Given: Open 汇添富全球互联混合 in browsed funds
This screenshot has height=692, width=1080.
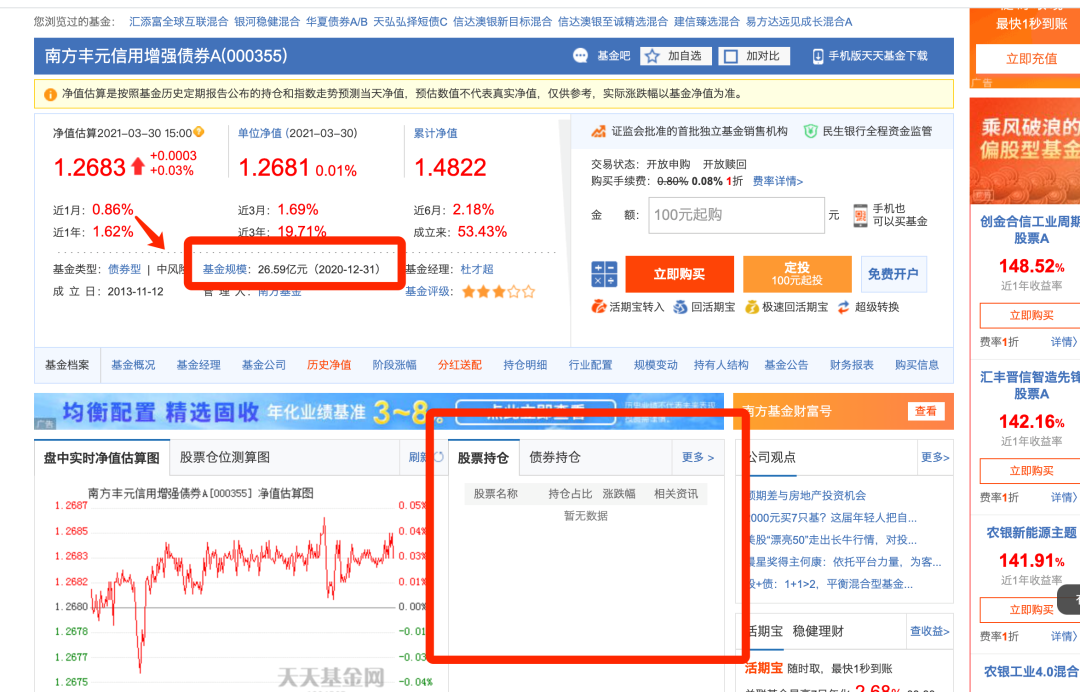Looking at the screenshot, I should pyautogui.click(x=178, y=21).
